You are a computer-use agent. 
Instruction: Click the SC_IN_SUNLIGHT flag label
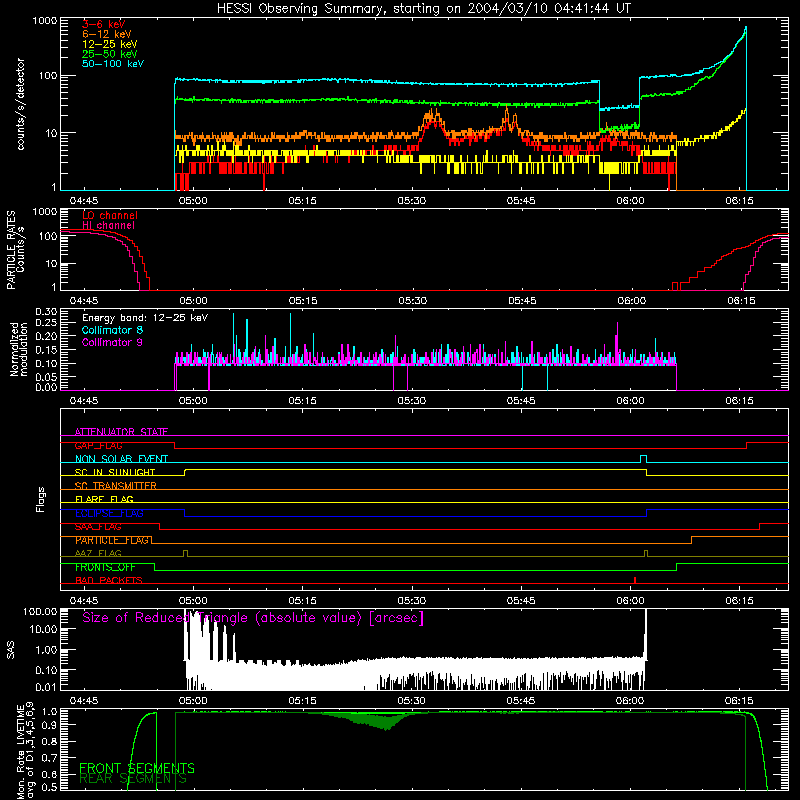(115, 472)
